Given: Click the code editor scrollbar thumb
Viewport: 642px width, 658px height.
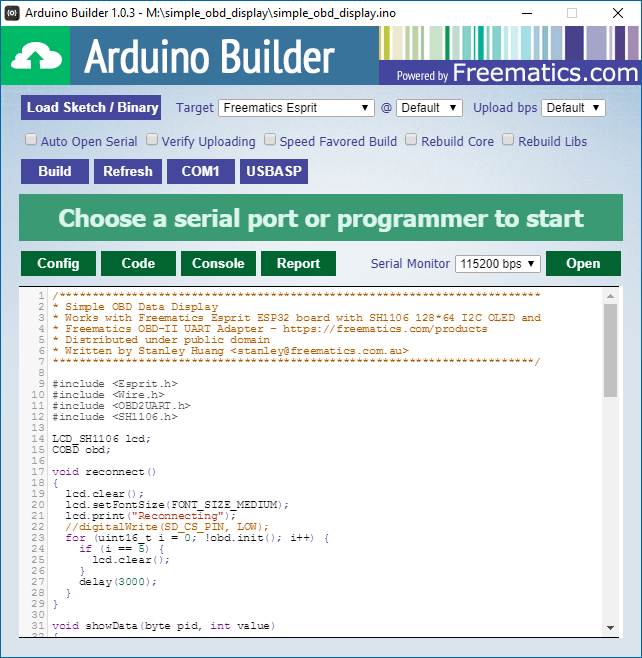Looking at the screenshot, I should [611, 350].
